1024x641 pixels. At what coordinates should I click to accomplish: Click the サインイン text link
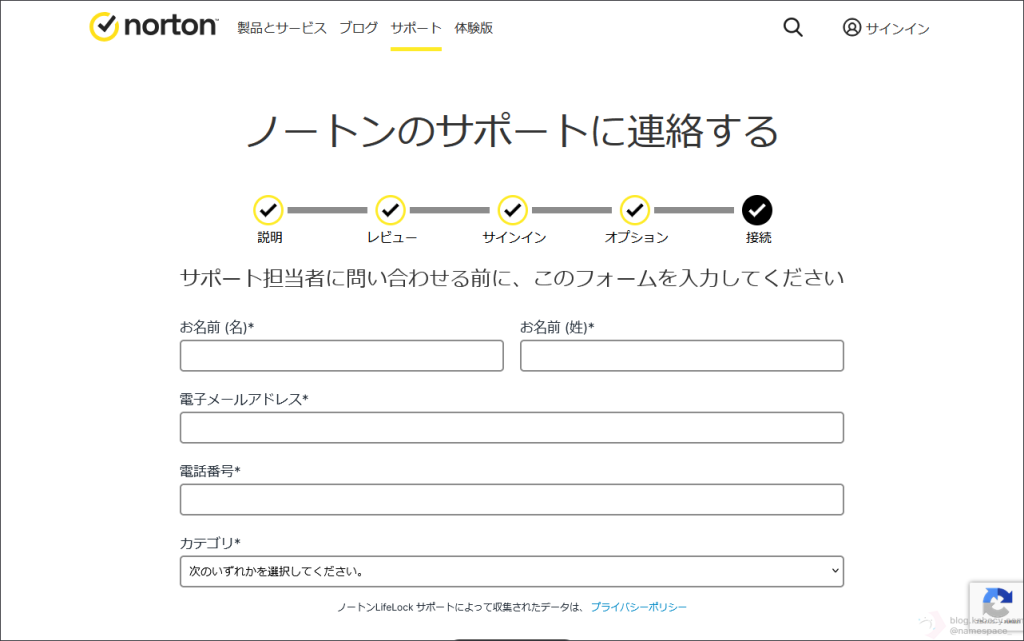(x=897, y=29)
